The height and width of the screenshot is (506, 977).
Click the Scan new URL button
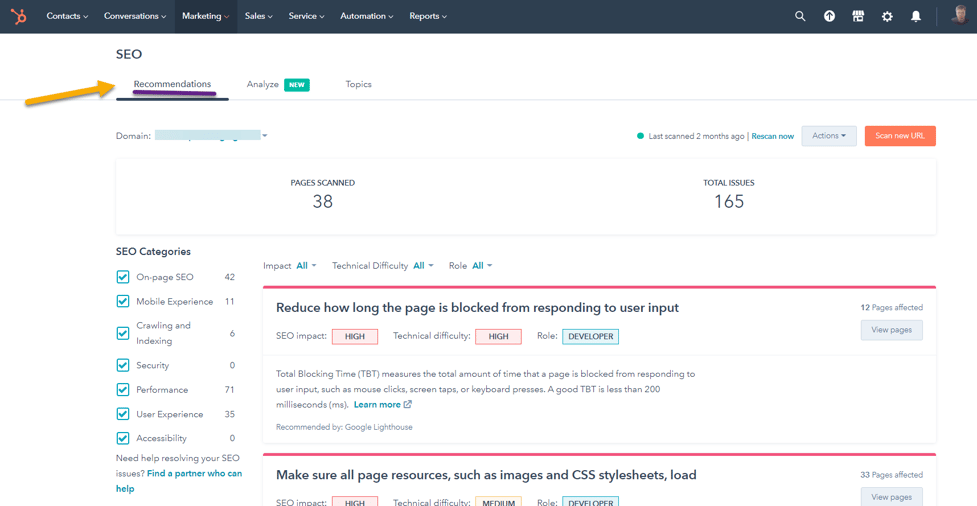[x=900, y=136]
